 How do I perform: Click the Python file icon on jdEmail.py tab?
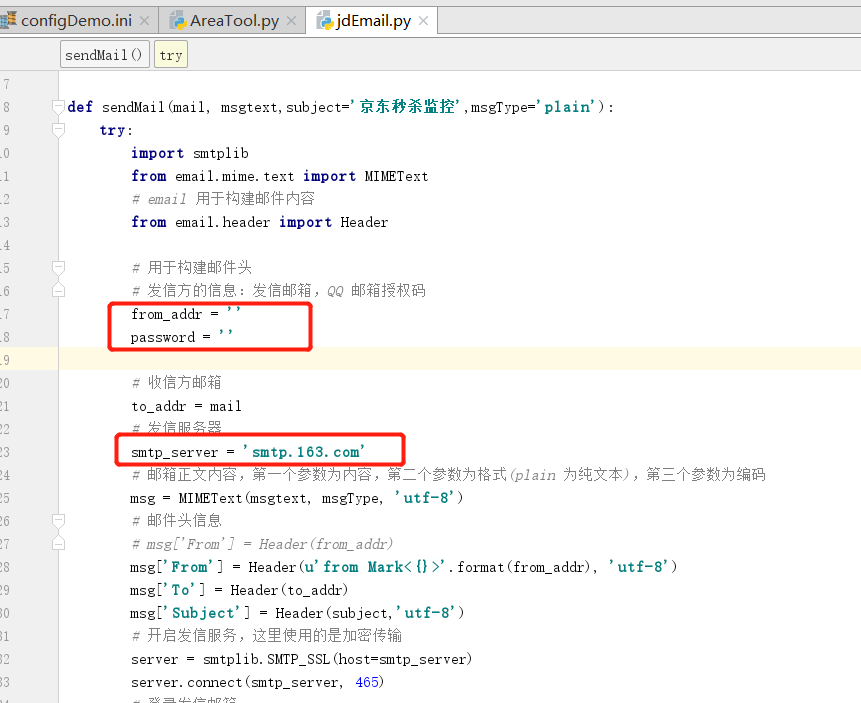pyautogui.click(x=325, y=21)
